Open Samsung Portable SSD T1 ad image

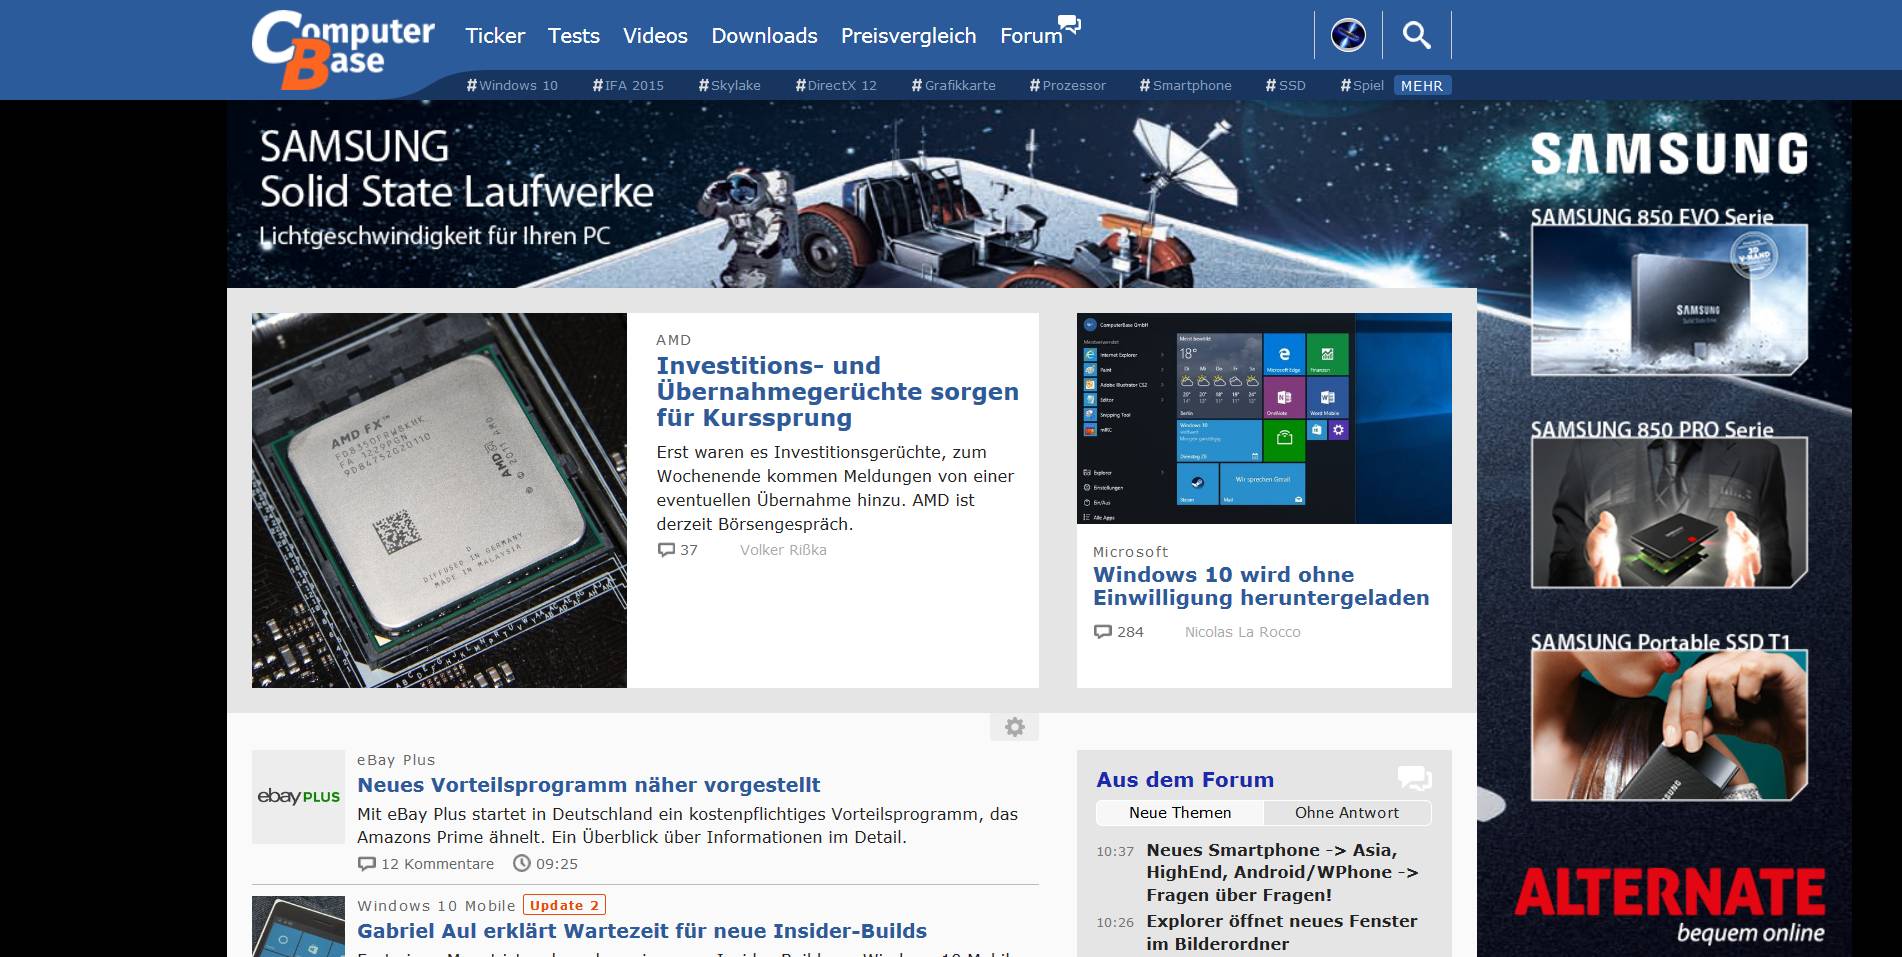[x=1669, y=725]
